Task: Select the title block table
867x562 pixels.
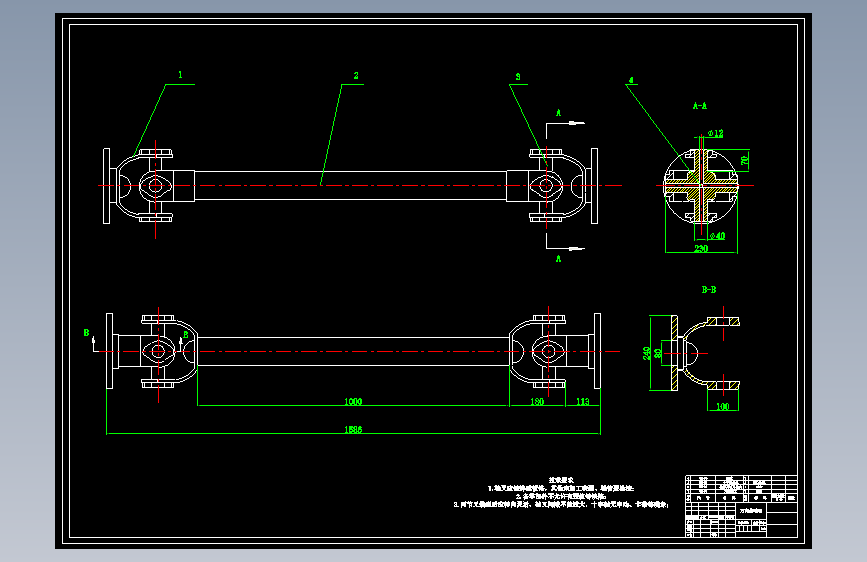Action: click(741, 506)
